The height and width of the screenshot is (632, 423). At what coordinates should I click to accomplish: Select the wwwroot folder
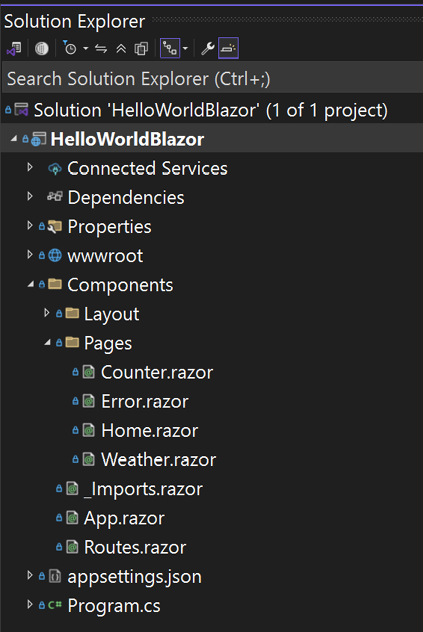pos(105,256)
